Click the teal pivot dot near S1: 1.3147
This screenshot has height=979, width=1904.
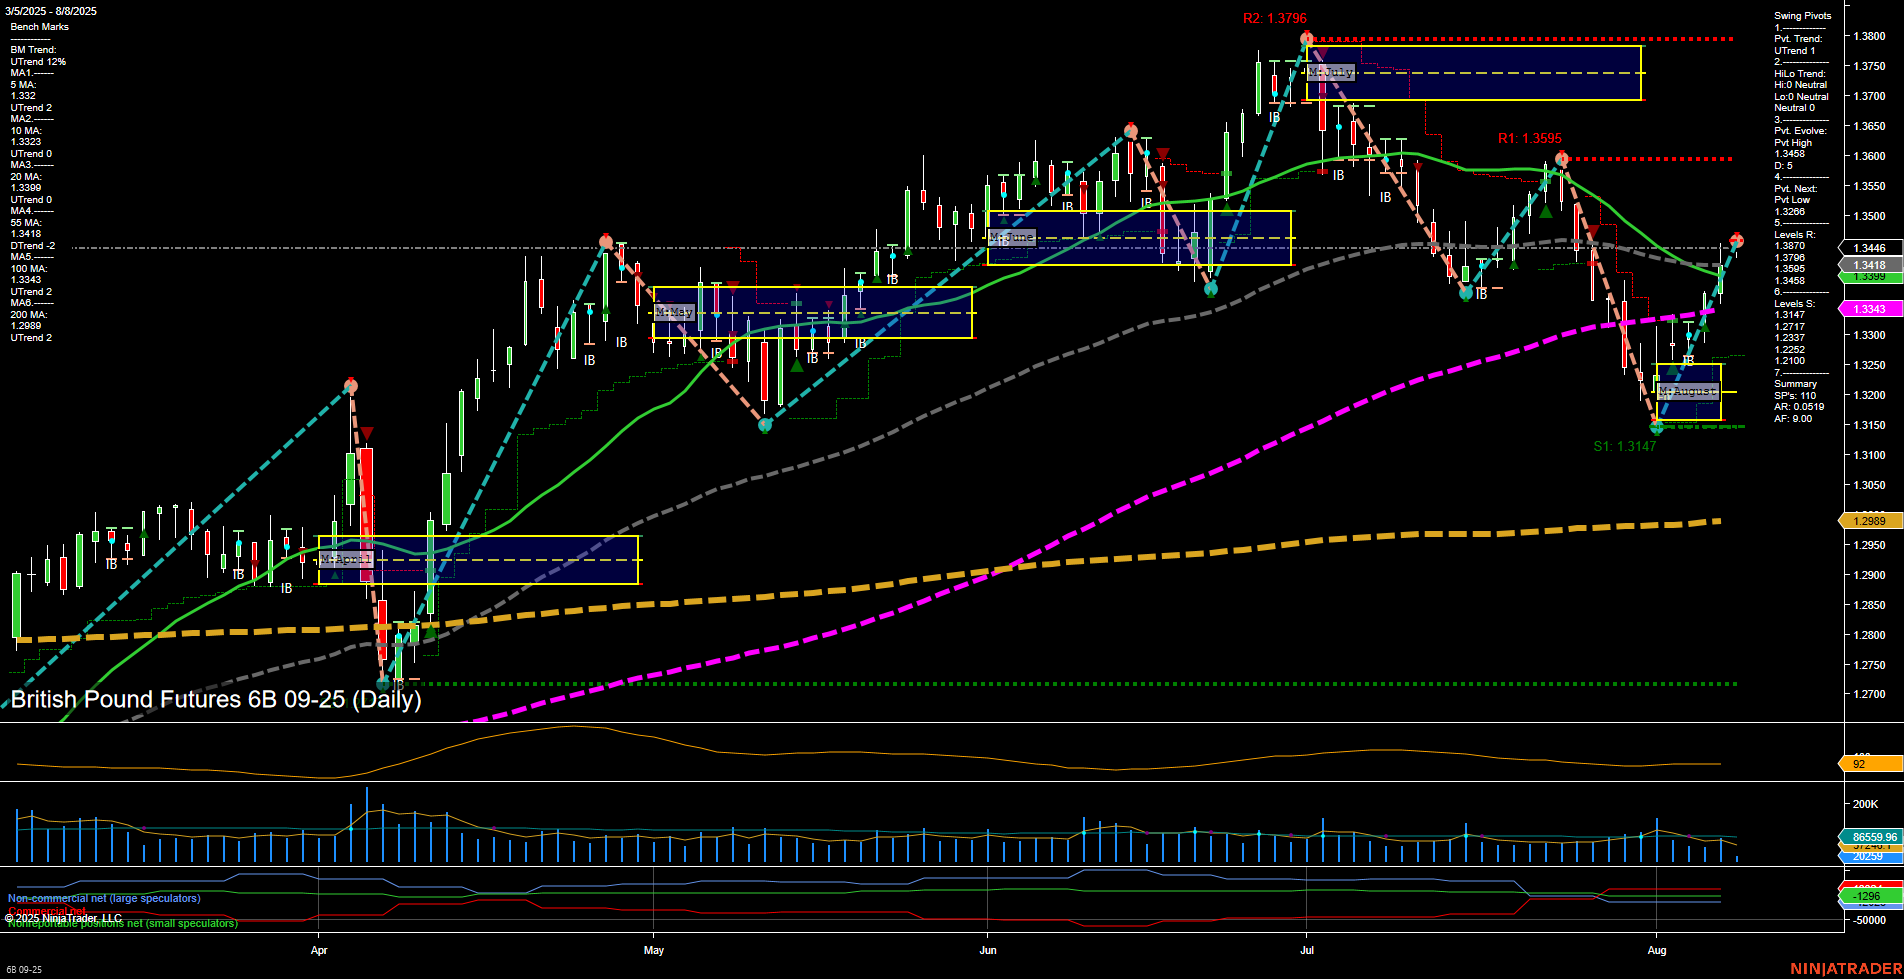(1656, 427)
